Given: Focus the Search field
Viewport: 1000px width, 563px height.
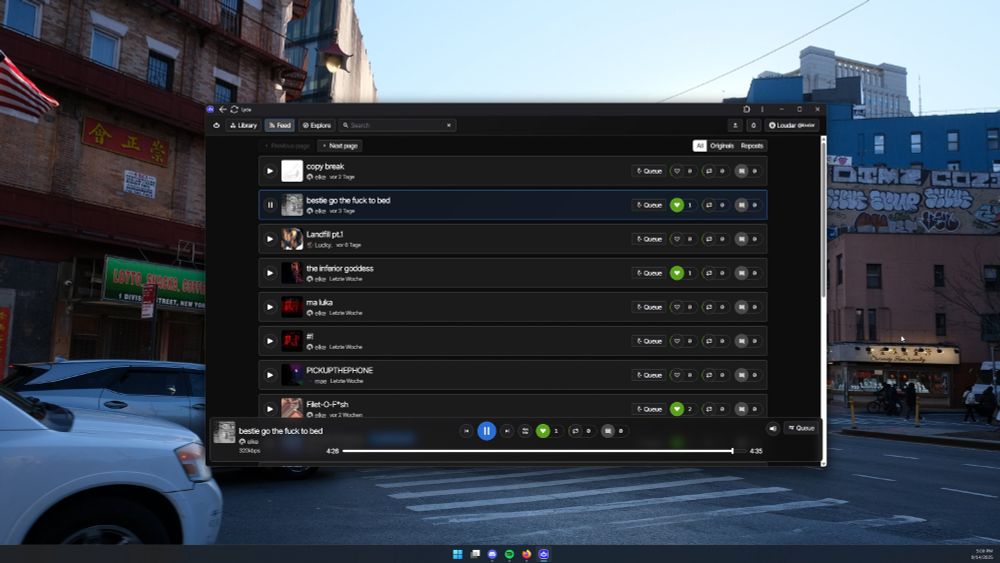Looking at the screenshot, I should (395, 126).
